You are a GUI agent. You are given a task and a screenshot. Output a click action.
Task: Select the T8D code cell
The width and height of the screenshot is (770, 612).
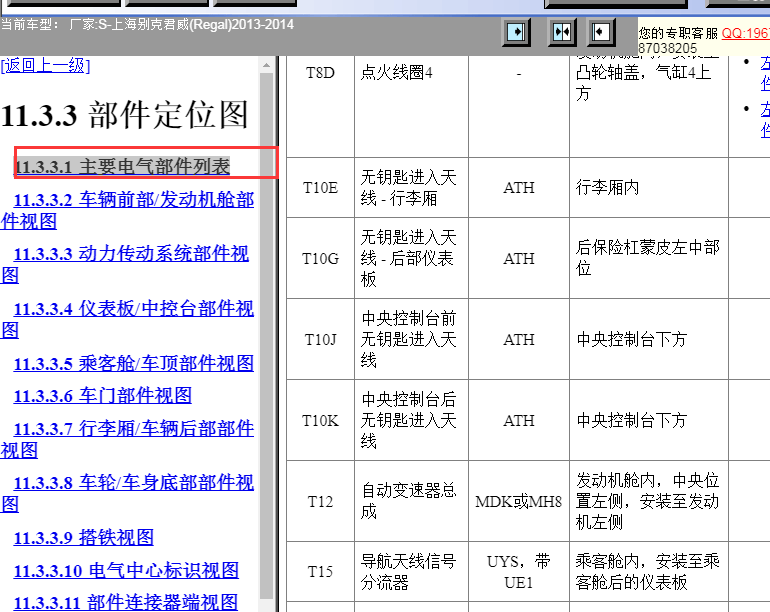[x=320, y=107]
